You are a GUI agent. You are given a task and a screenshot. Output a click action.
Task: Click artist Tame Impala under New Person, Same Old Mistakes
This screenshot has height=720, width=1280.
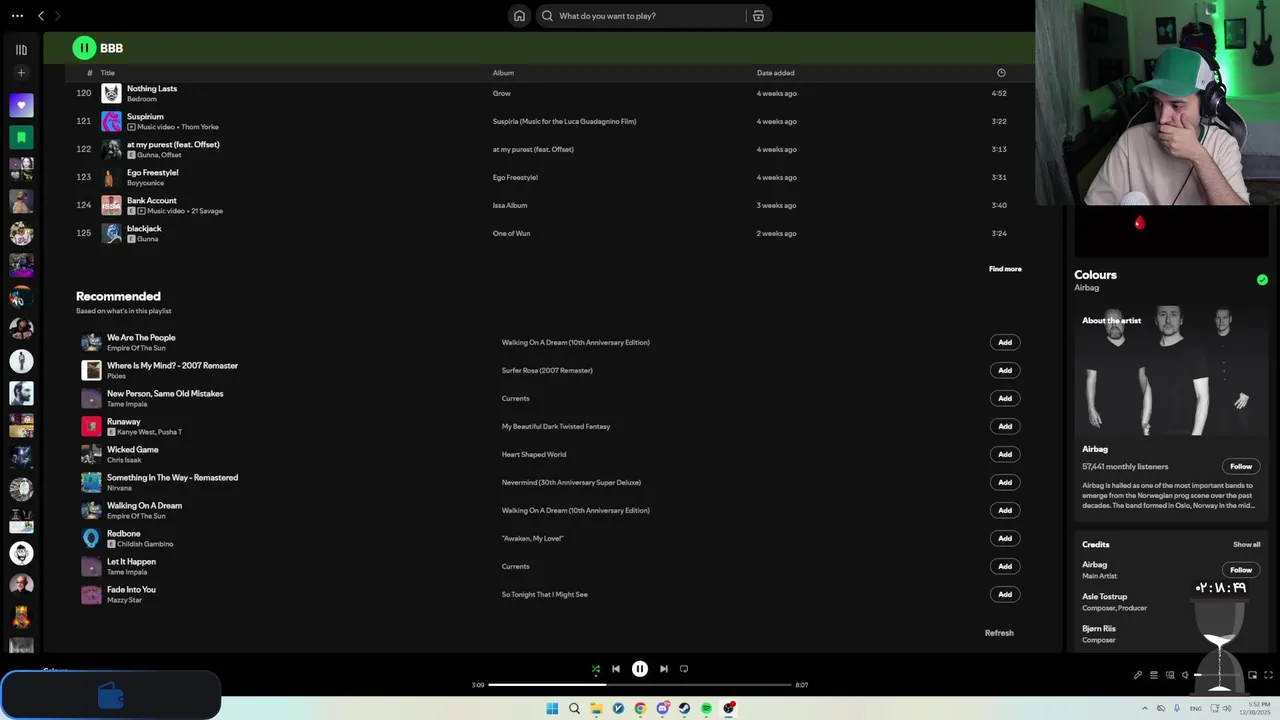click(x=127, y=404)
